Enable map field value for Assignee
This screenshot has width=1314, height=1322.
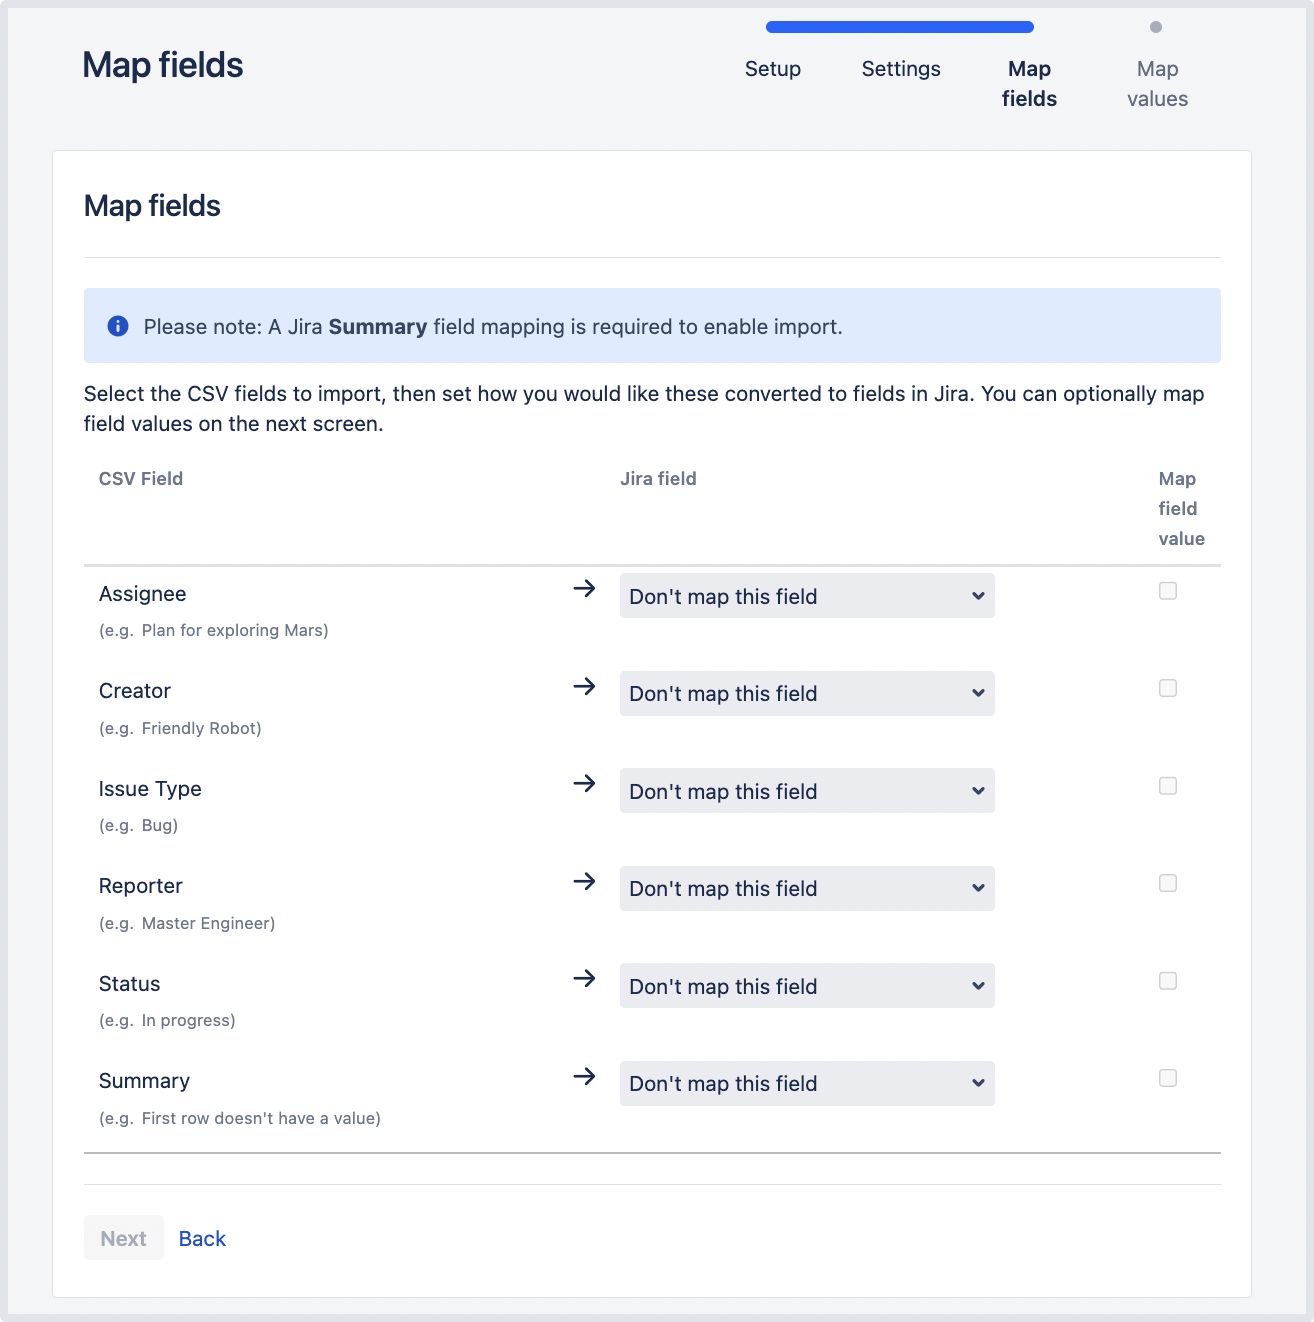1167,591
